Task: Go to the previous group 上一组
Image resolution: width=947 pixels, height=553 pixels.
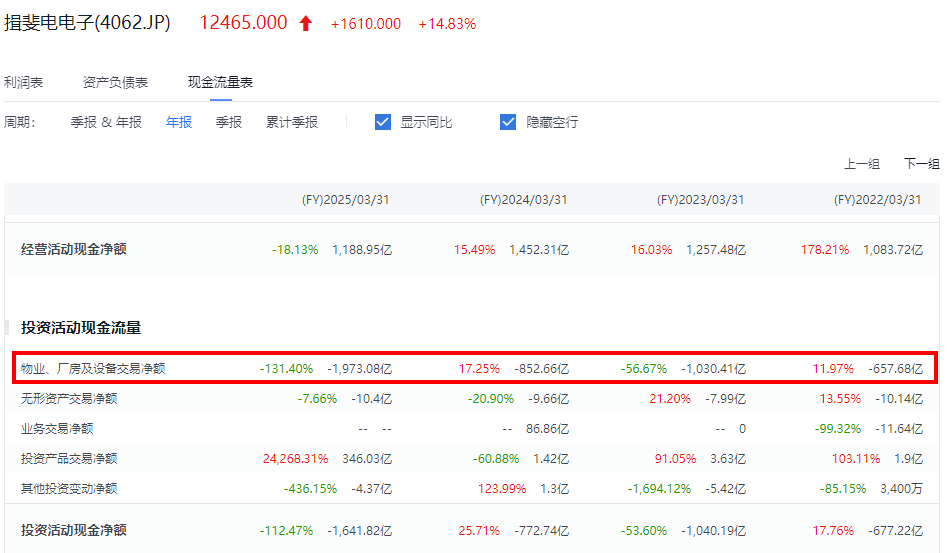Action: point(862,164)
